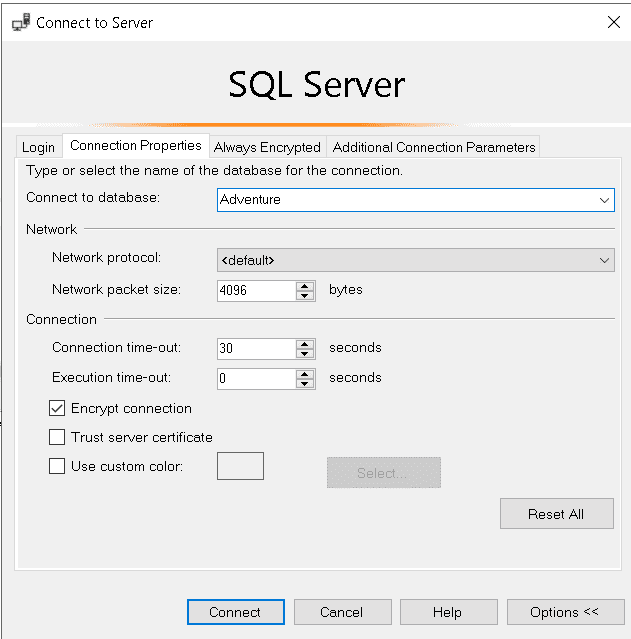The height and width of the screenshot is (639, 631).
Task: Increase the Network packet size value
Action: click(304, 286)
